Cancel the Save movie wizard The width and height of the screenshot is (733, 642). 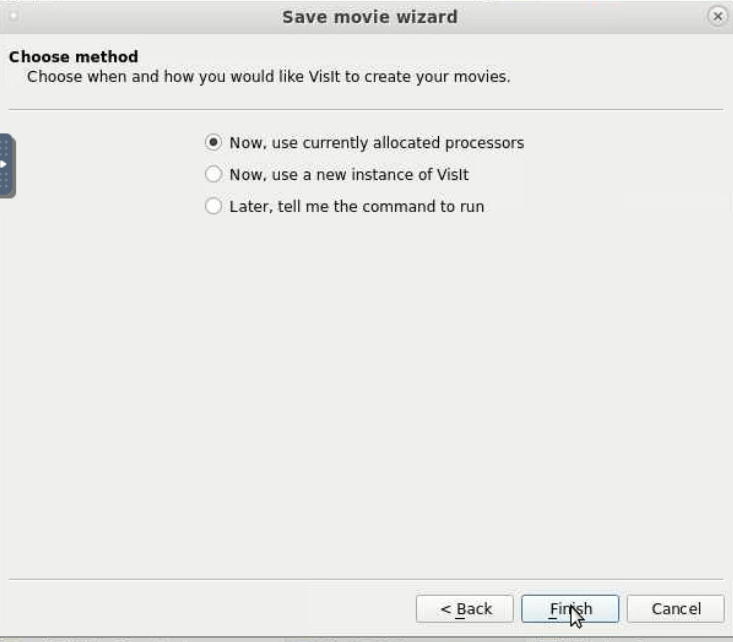click(676, 609)
